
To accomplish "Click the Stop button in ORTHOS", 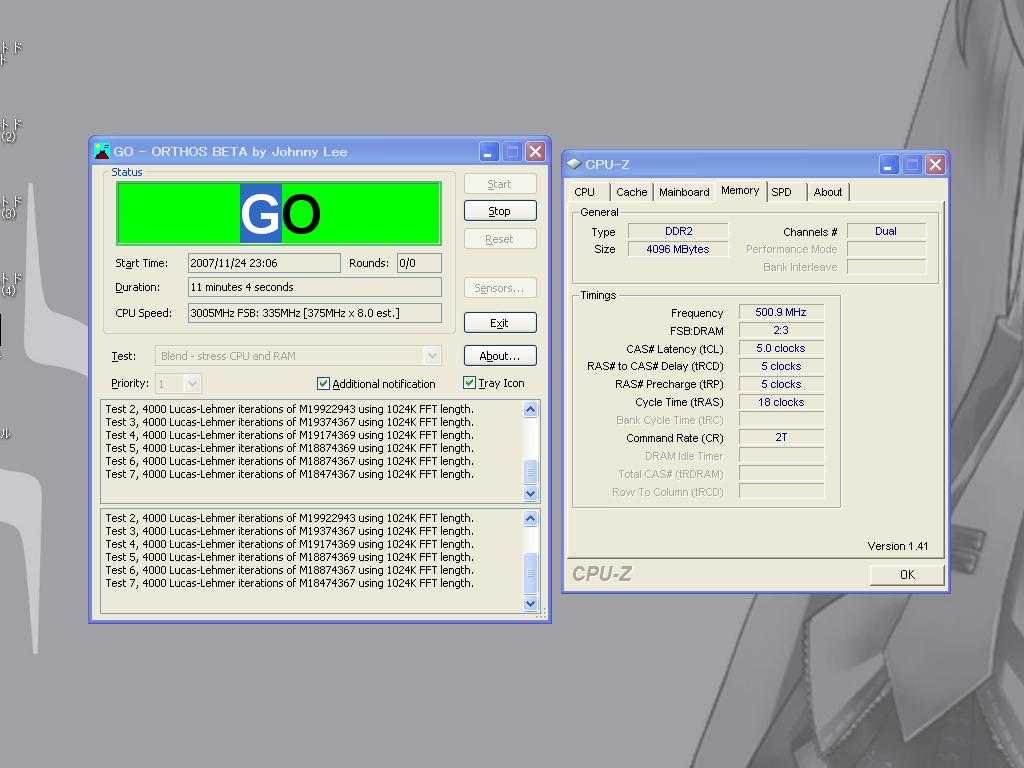I will [x=500, y=211].
